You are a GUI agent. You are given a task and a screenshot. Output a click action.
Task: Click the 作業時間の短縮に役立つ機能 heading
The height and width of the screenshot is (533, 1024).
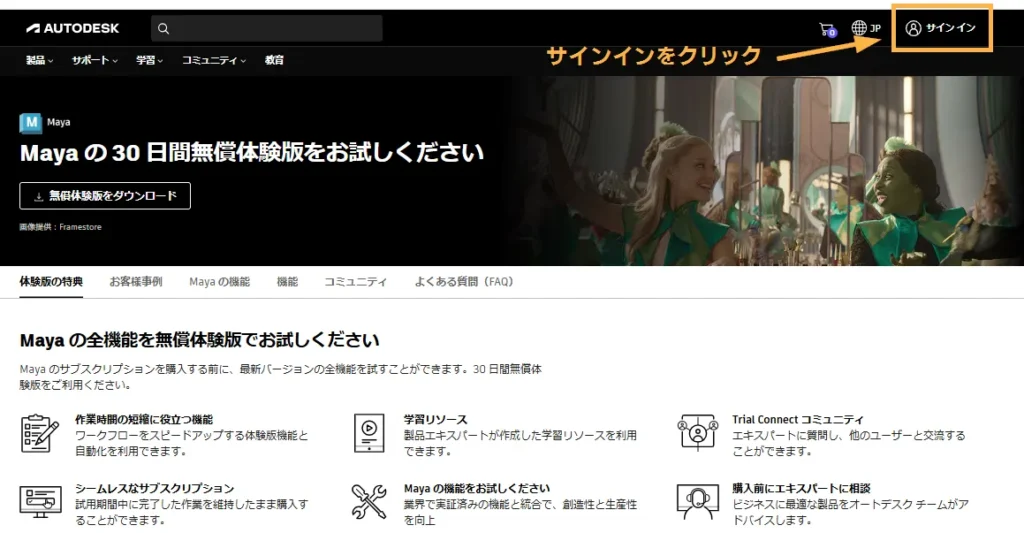(x=144, y=419)
